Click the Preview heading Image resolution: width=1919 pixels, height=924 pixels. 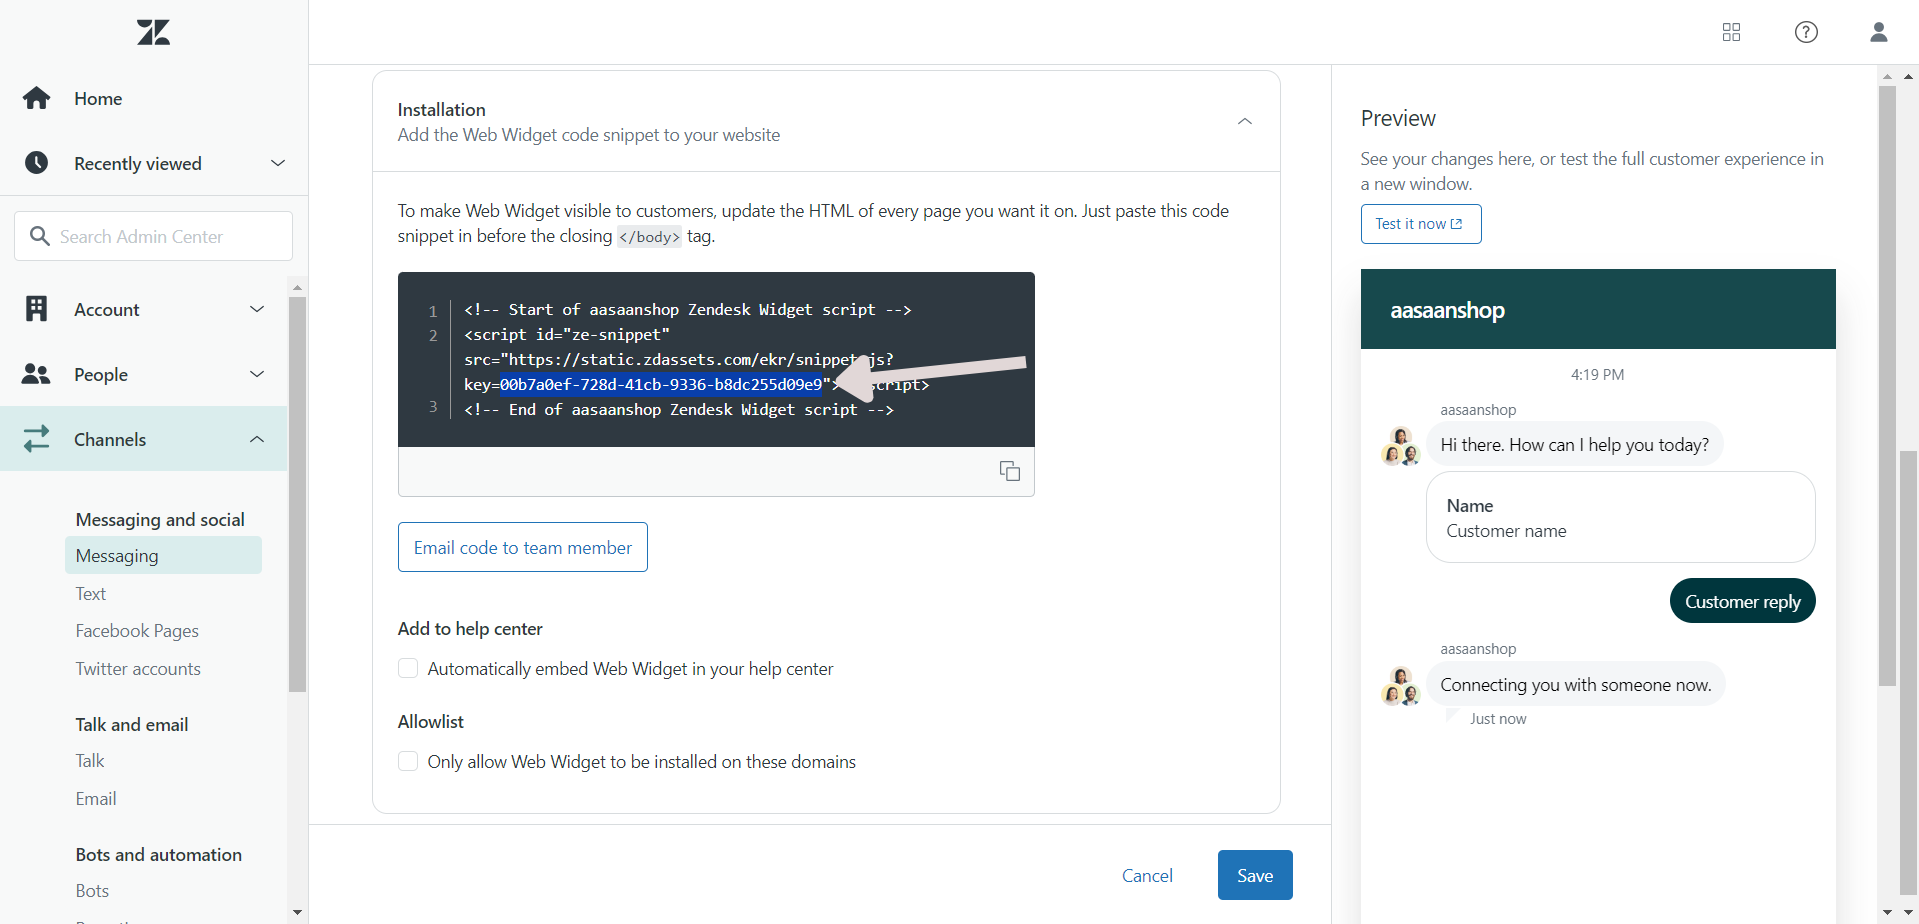click(1398, 118)
